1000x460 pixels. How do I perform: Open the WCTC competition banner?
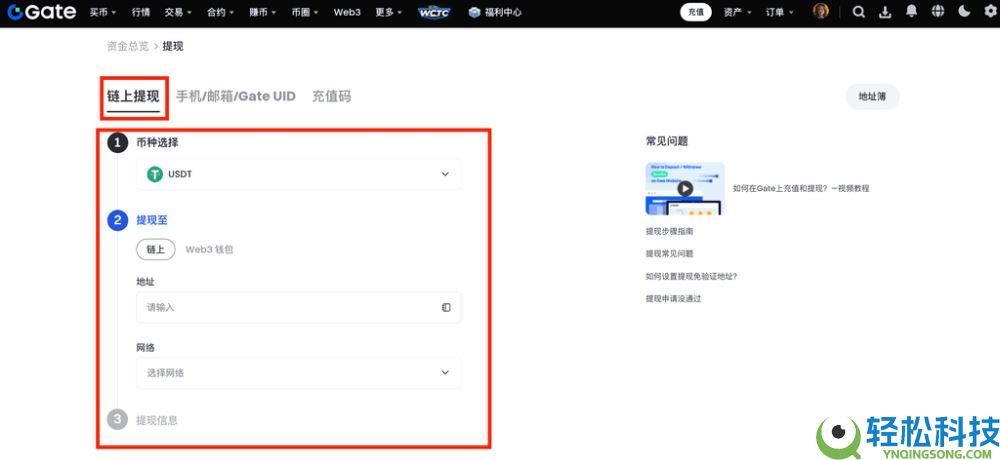pyautogui.click(x=434, y=12)
